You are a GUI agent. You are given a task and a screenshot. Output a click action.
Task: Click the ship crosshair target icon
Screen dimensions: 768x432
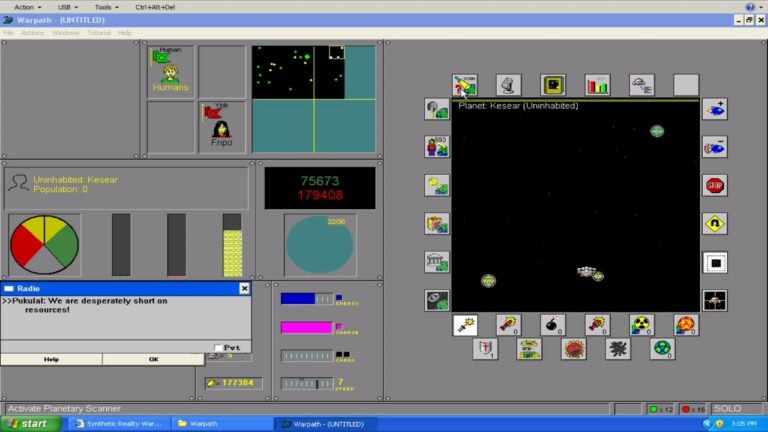click(x=715, y=300)
